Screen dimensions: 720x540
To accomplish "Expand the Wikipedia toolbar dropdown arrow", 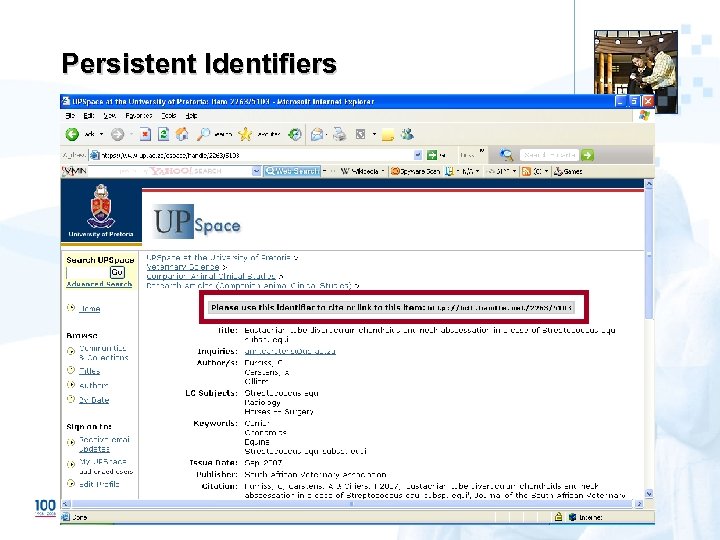I will point(382,171).
